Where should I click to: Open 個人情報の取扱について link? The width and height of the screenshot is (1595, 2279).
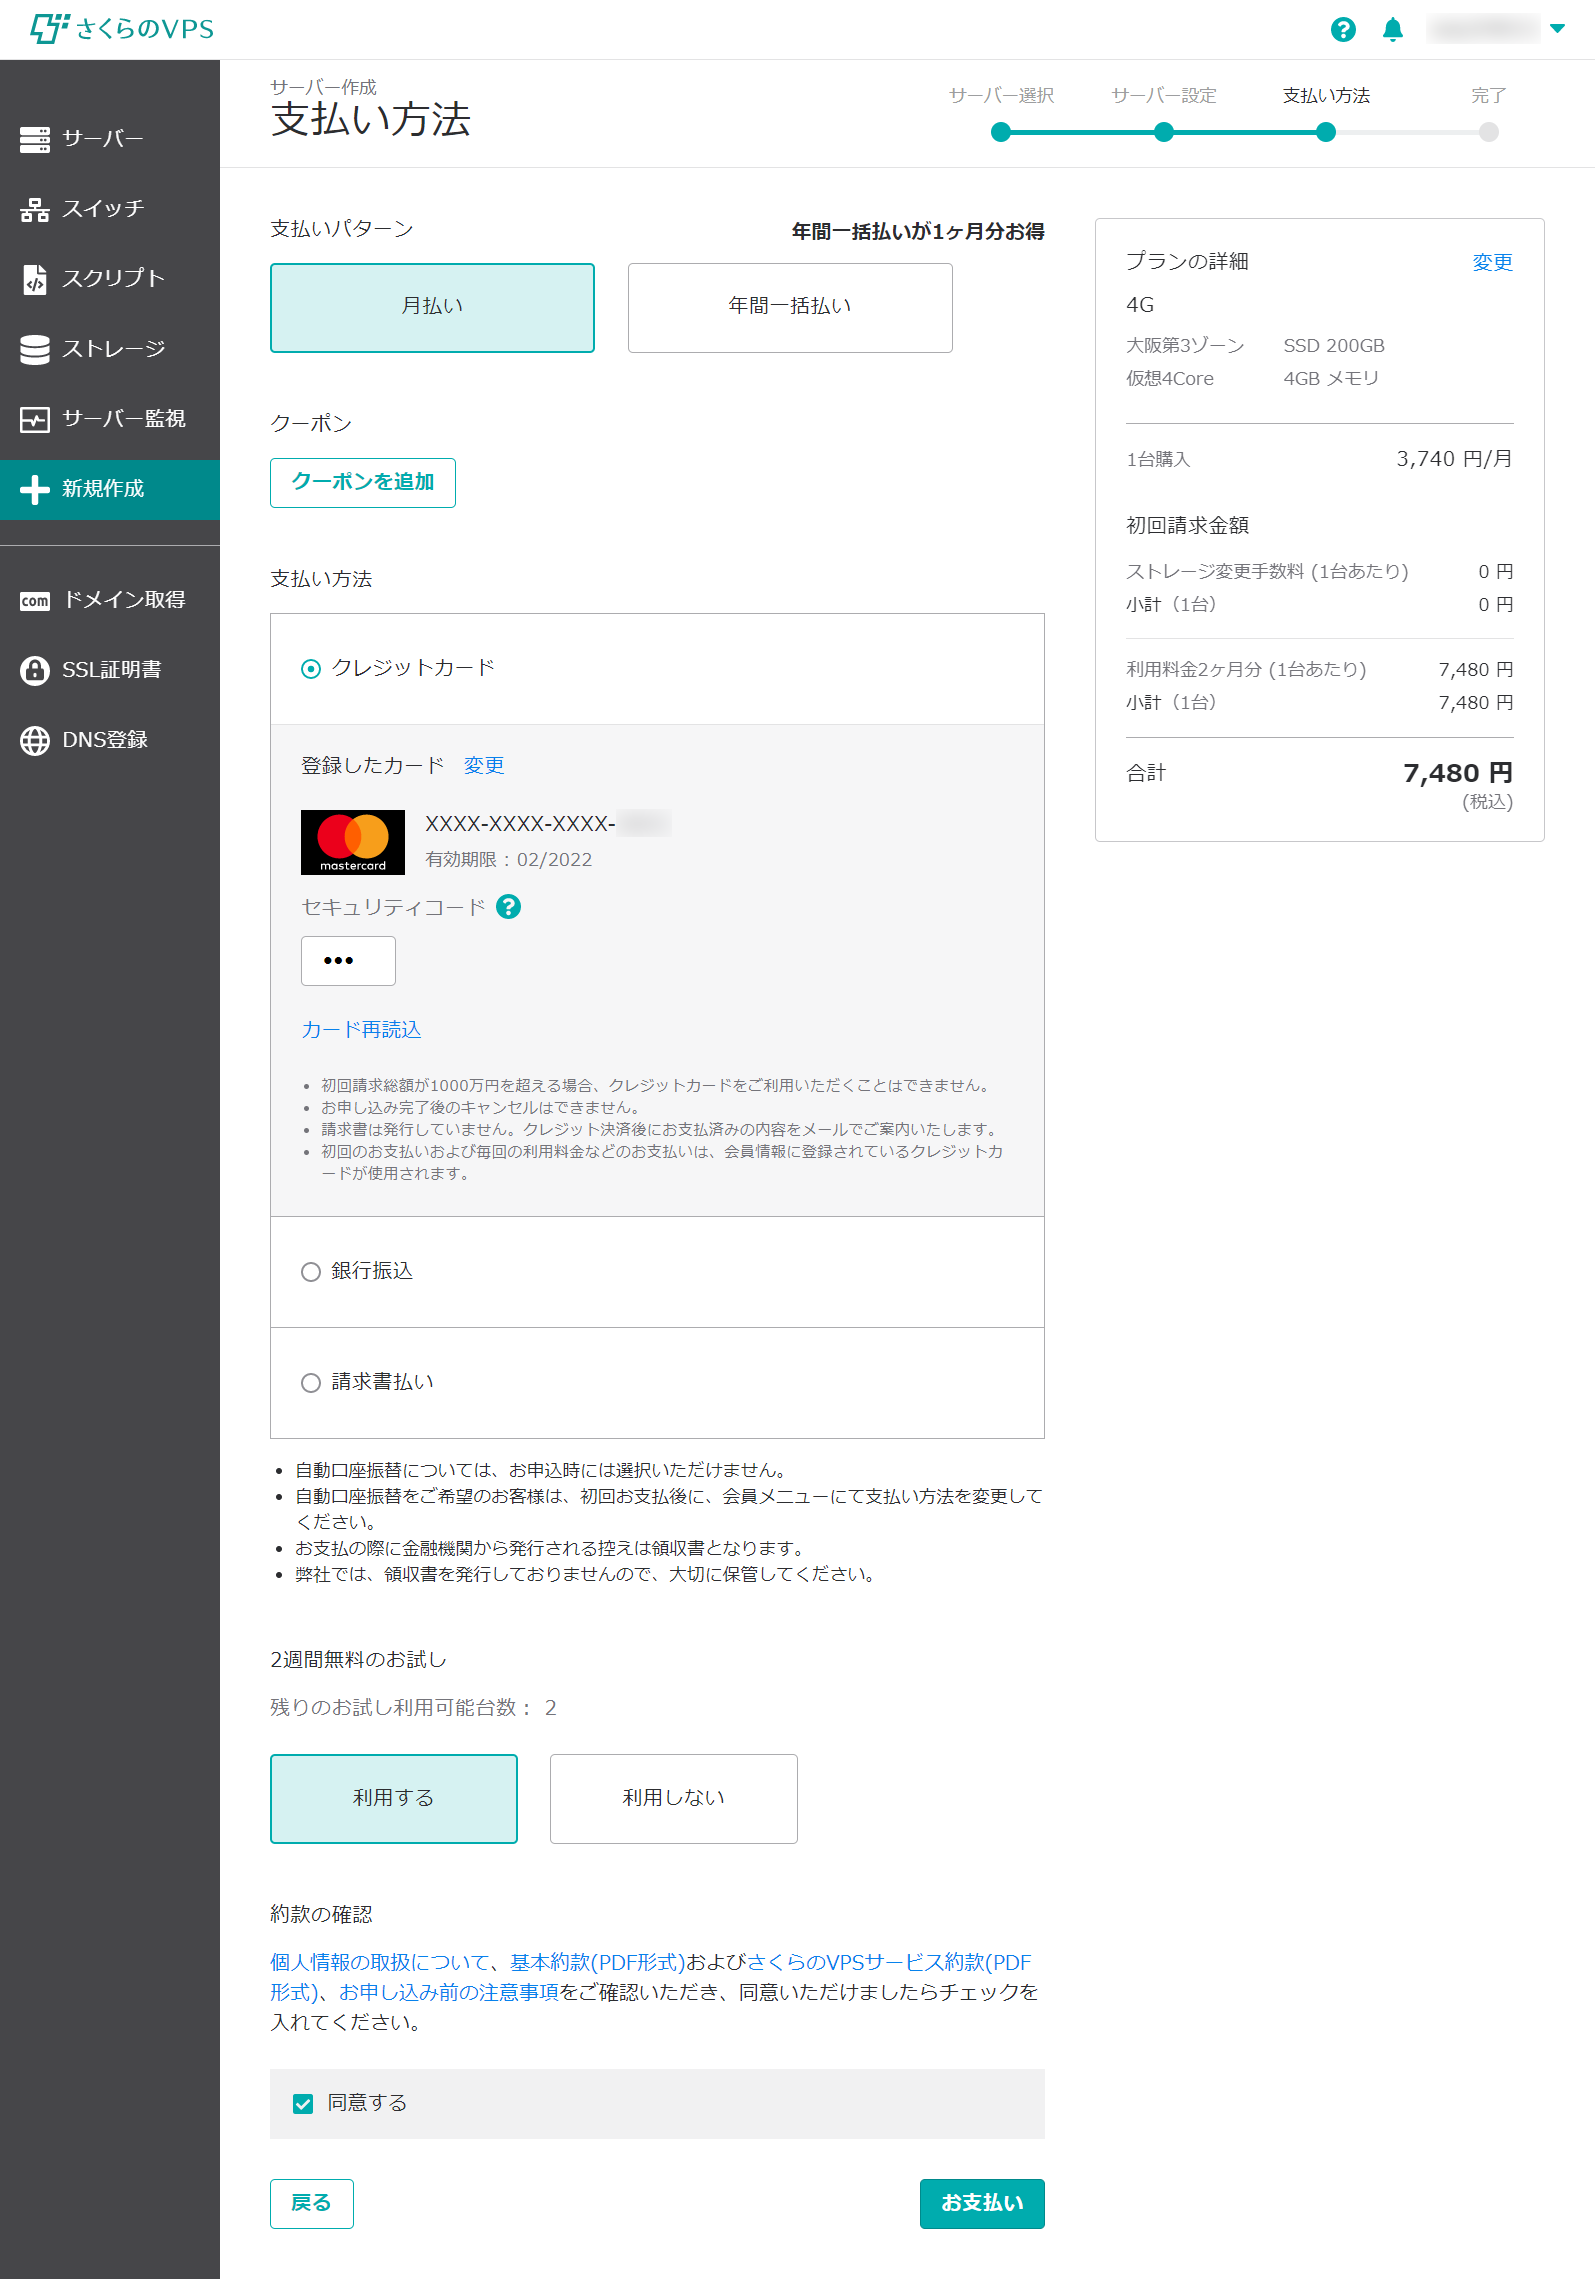pyautogui.click(x=380, y=1963)
